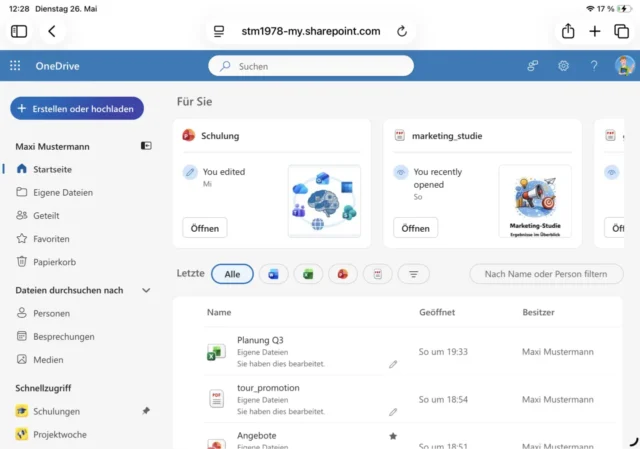Image resolution: width=640 pixels, height=449 pixels.
Task: Click Eigene Dateien location under tour_promotion
Action: tap(262, 400)
